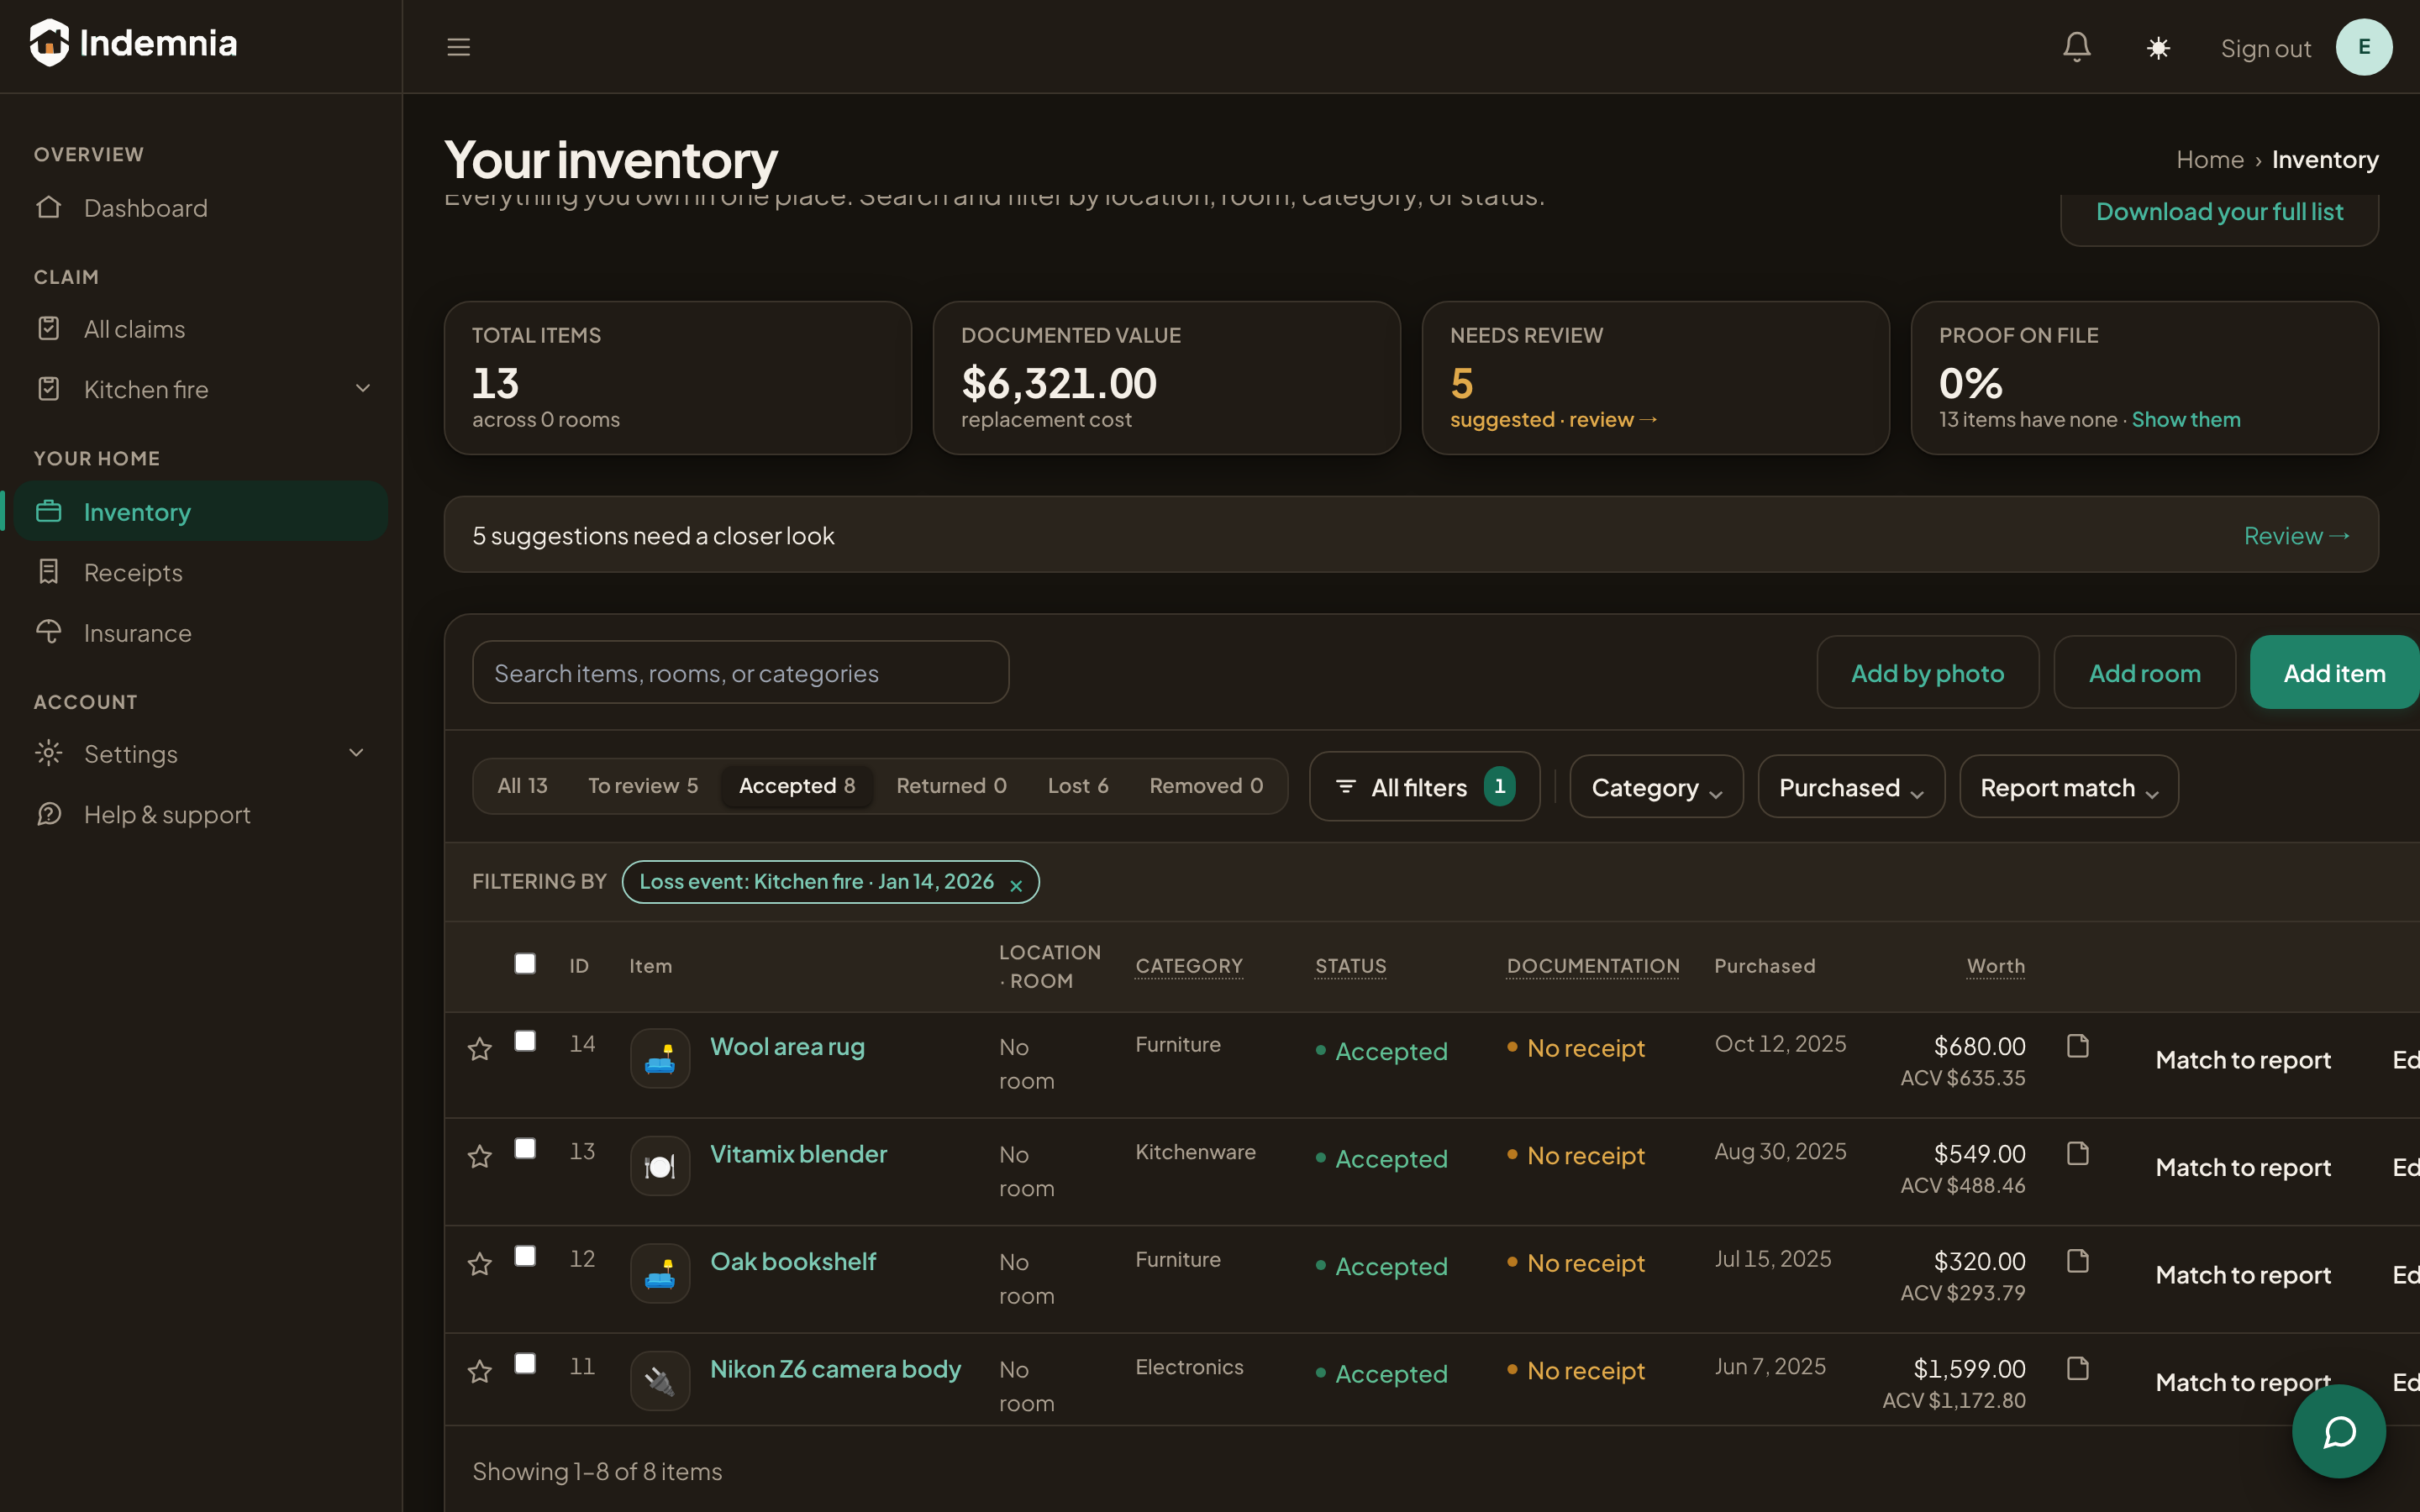Click the Vitamix blender kitchenware thumbnail
This screenshot has width=2420, height=1512.
click(660, 1166)
